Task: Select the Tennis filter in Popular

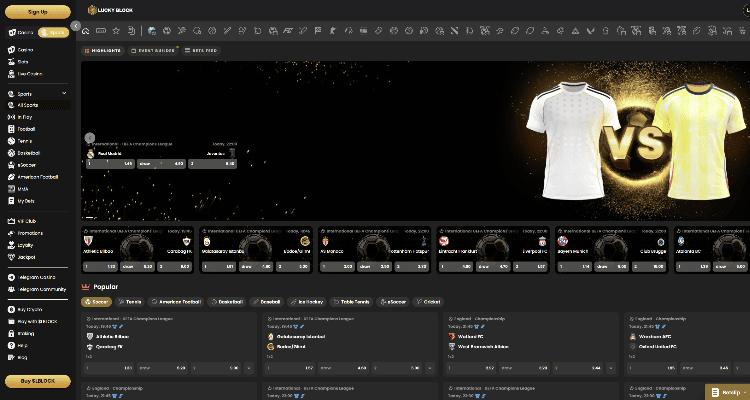Action: (129, 300)
